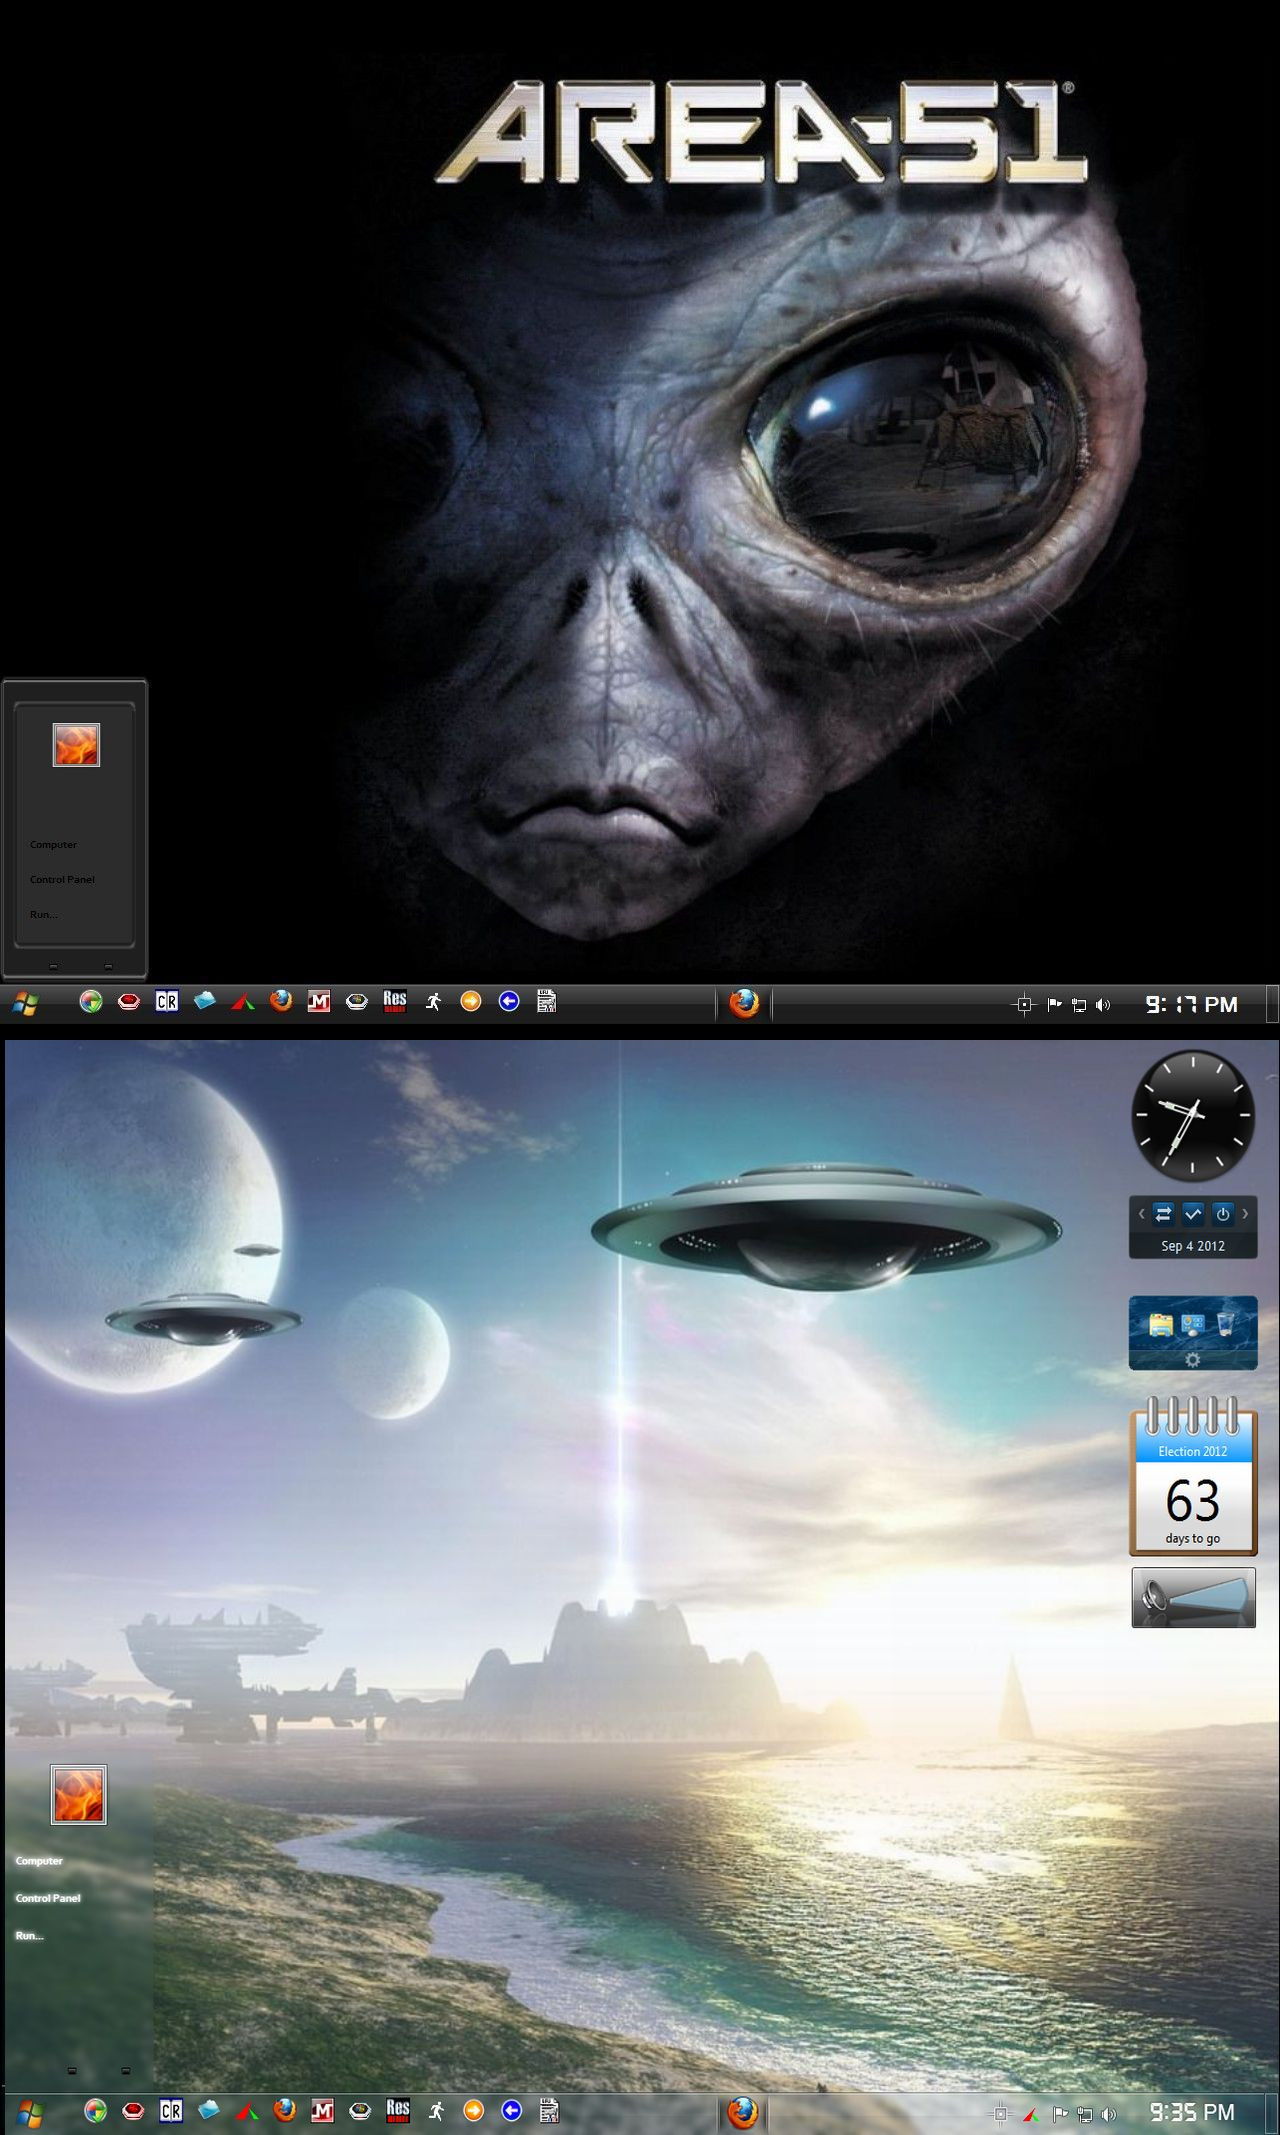The image size is (1280, 2135).
Task: Switch to running Firefox window, lower light taskbar
Action: pyautogui.click(x=742, y=2113)
